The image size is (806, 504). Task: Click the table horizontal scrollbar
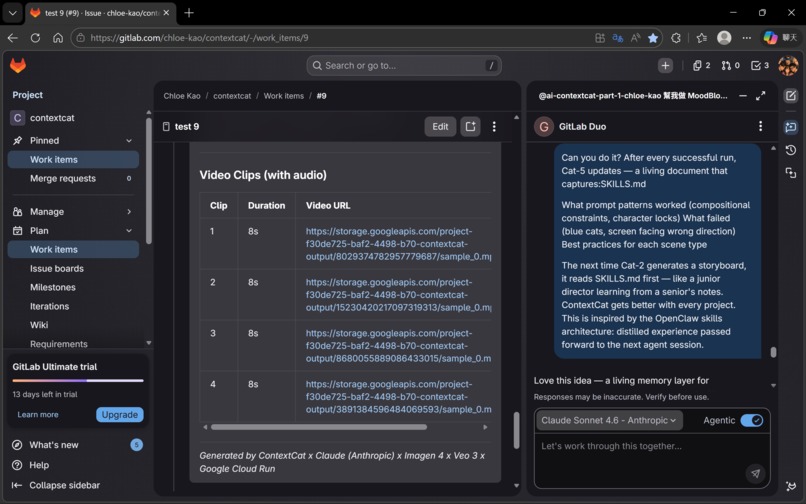click(319, 427)
